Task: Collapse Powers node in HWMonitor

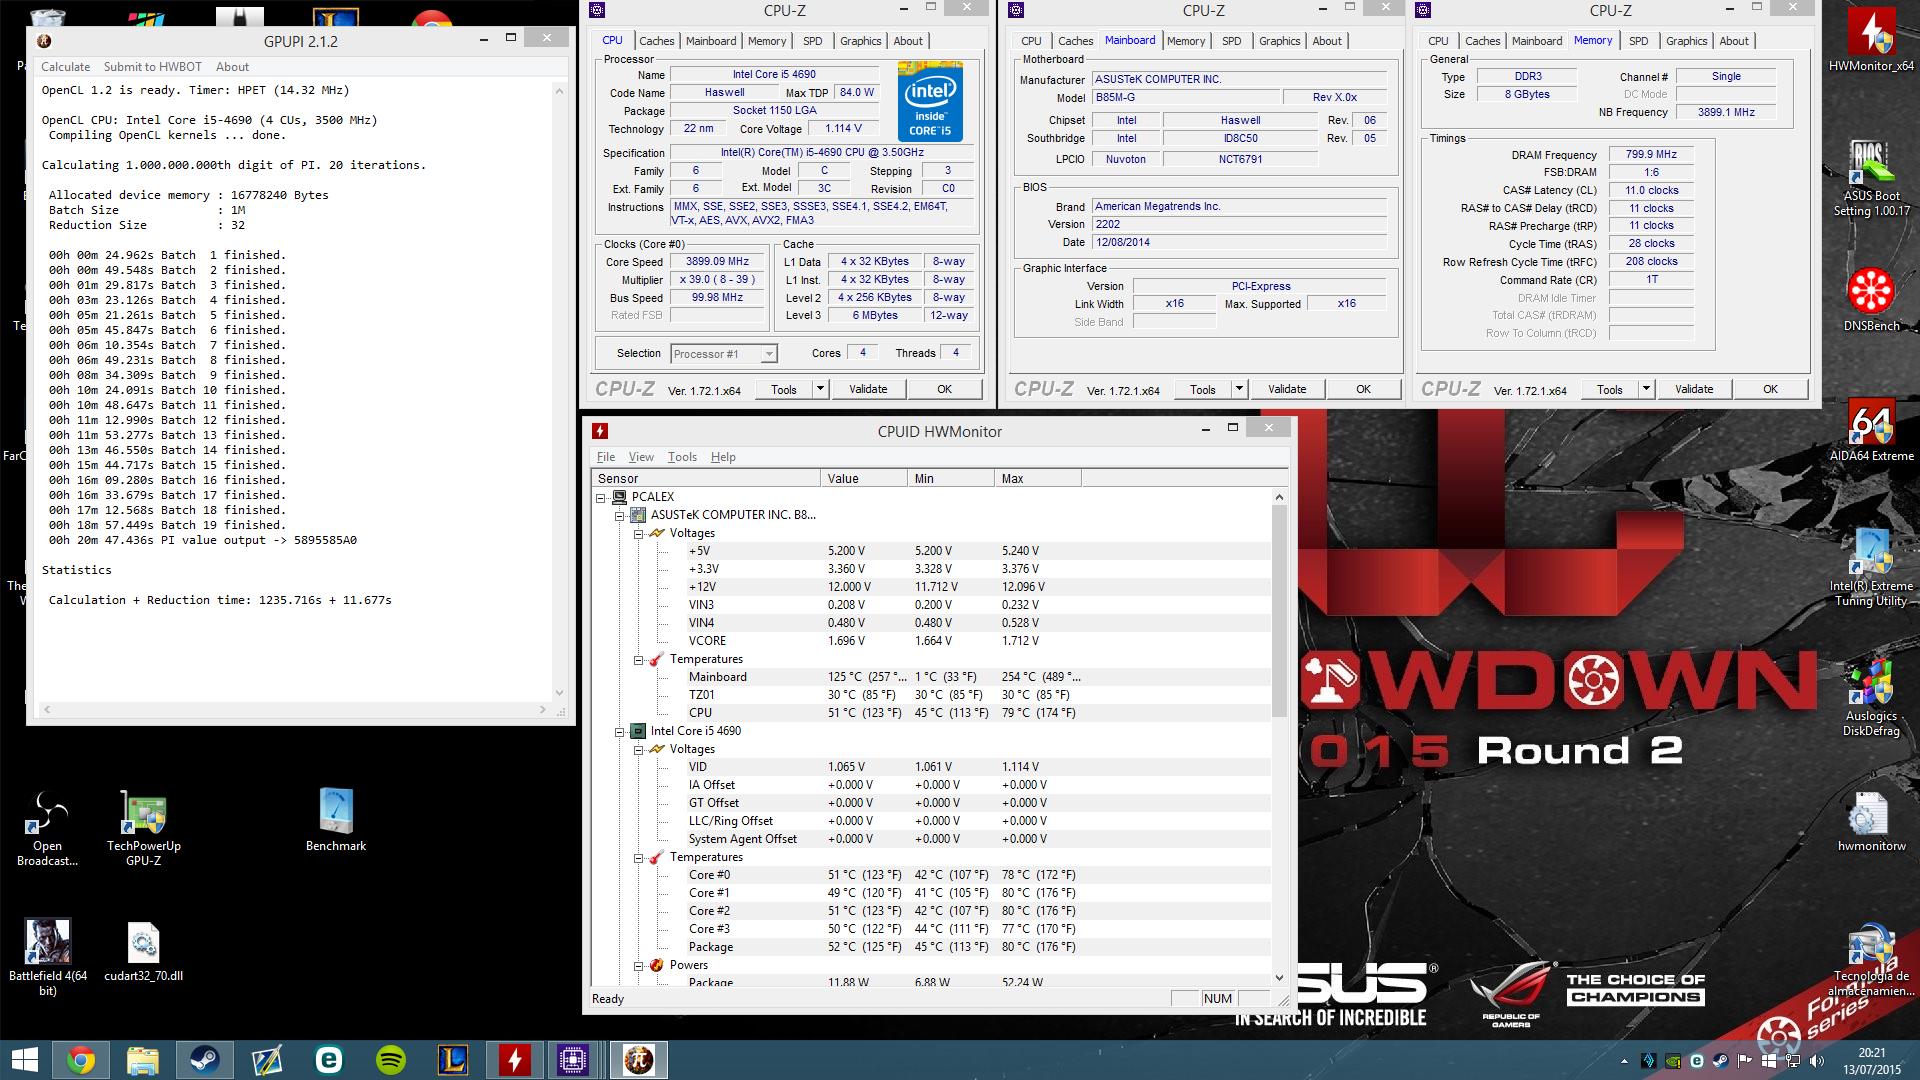Action: coord(638,965)
